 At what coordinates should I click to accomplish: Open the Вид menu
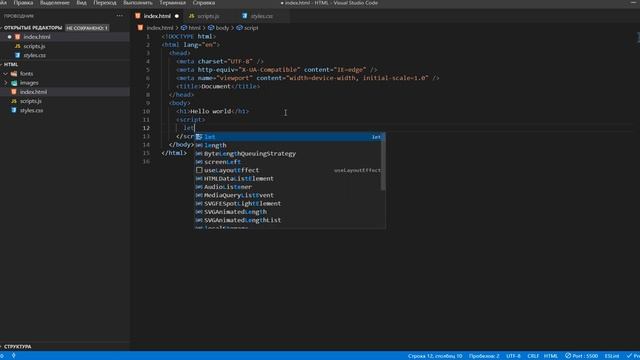pos(82,3)
